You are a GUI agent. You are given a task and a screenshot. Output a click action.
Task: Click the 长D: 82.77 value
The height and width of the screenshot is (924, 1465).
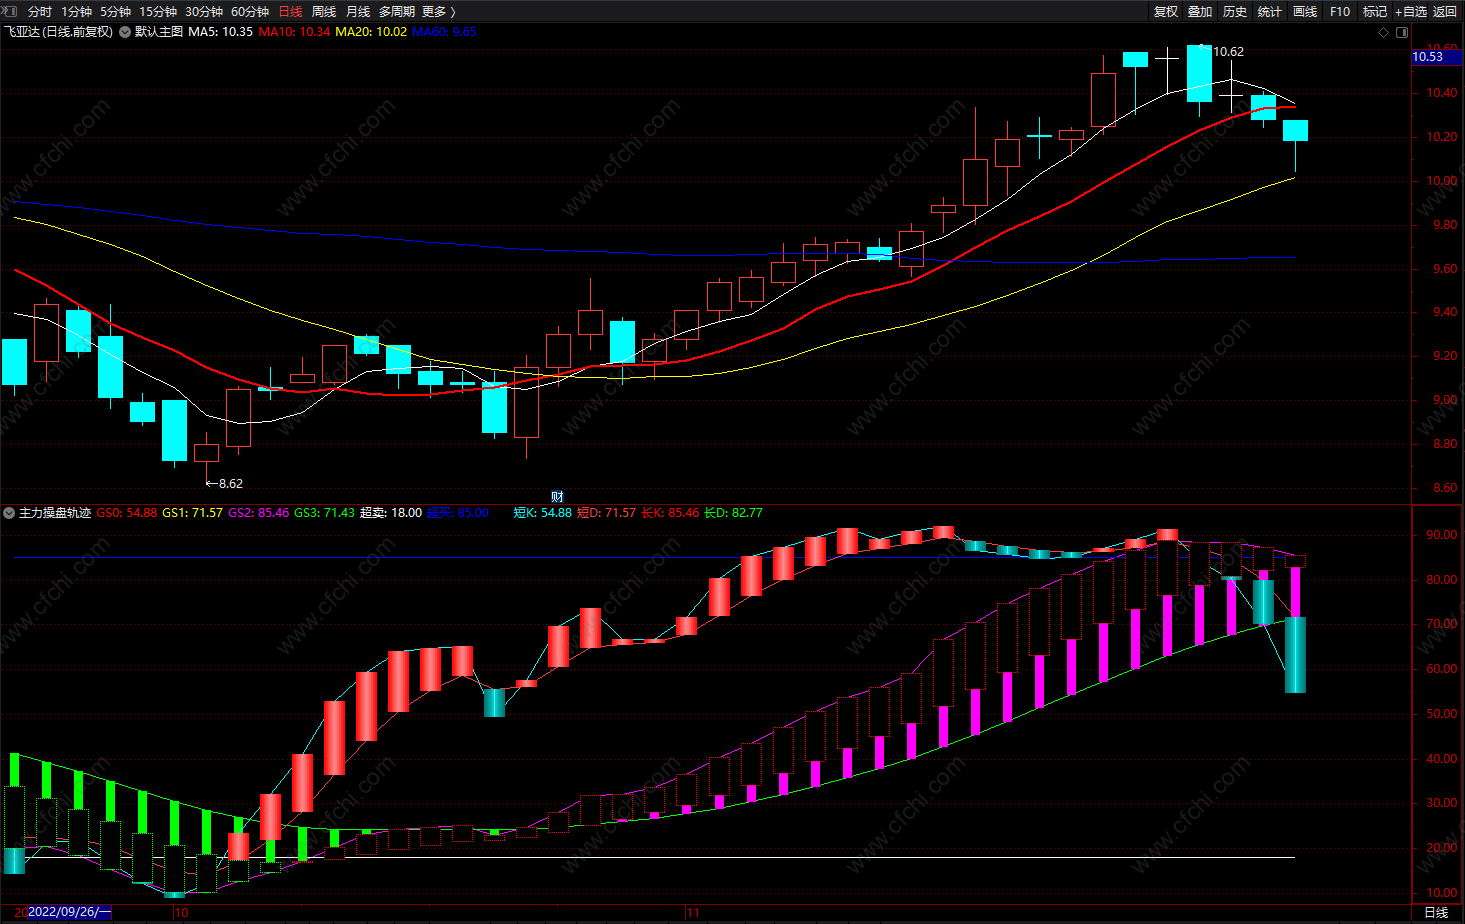(733, 512)
